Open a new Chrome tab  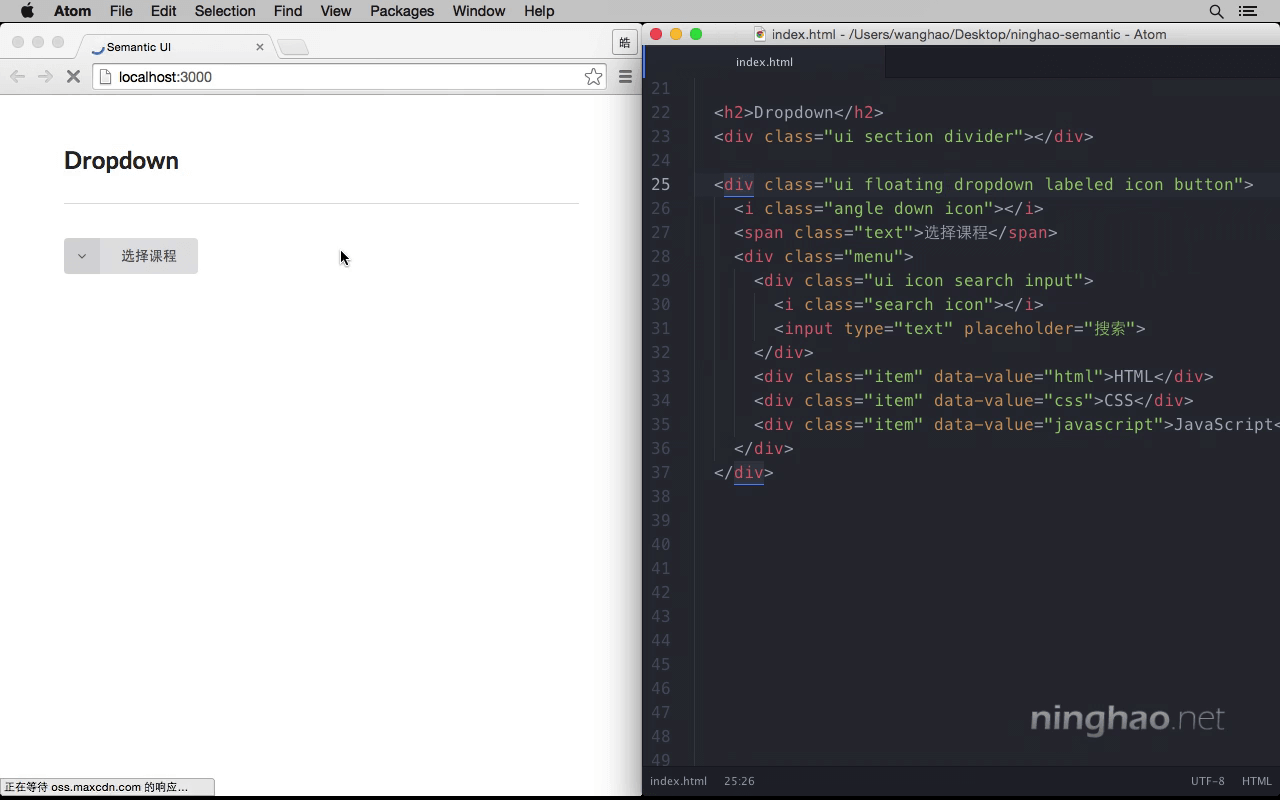[x=293, y=47]
